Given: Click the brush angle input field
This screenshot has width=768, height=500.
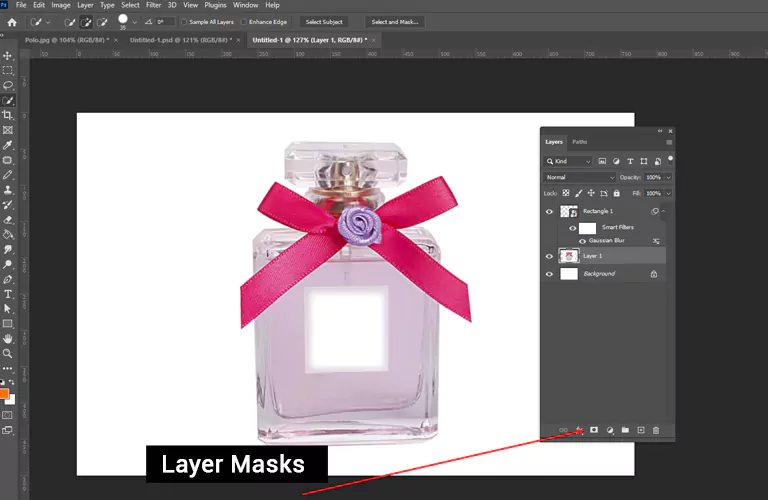Looking at the screenshot, I should point(165,22).
